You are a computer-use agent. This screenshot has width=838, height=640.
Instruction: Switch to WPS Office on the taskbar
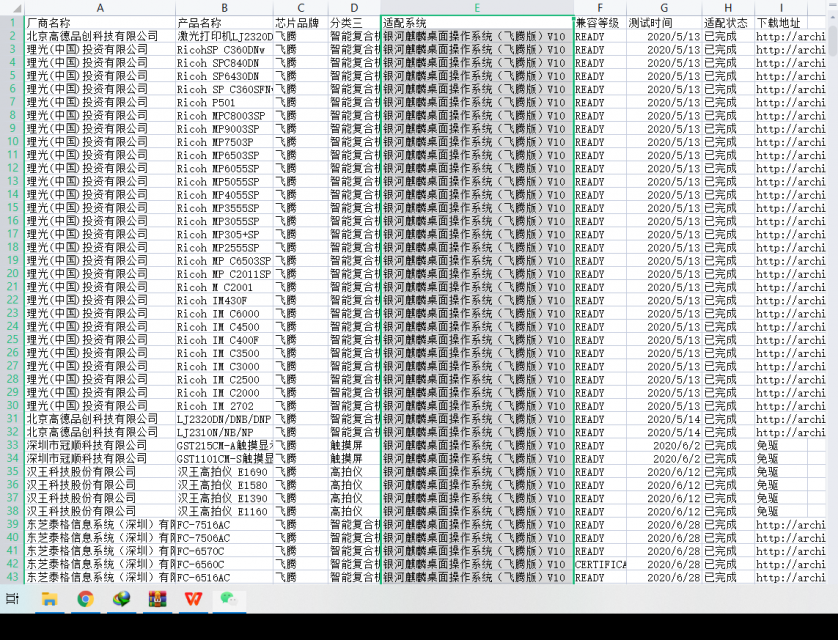coord(193,599)
